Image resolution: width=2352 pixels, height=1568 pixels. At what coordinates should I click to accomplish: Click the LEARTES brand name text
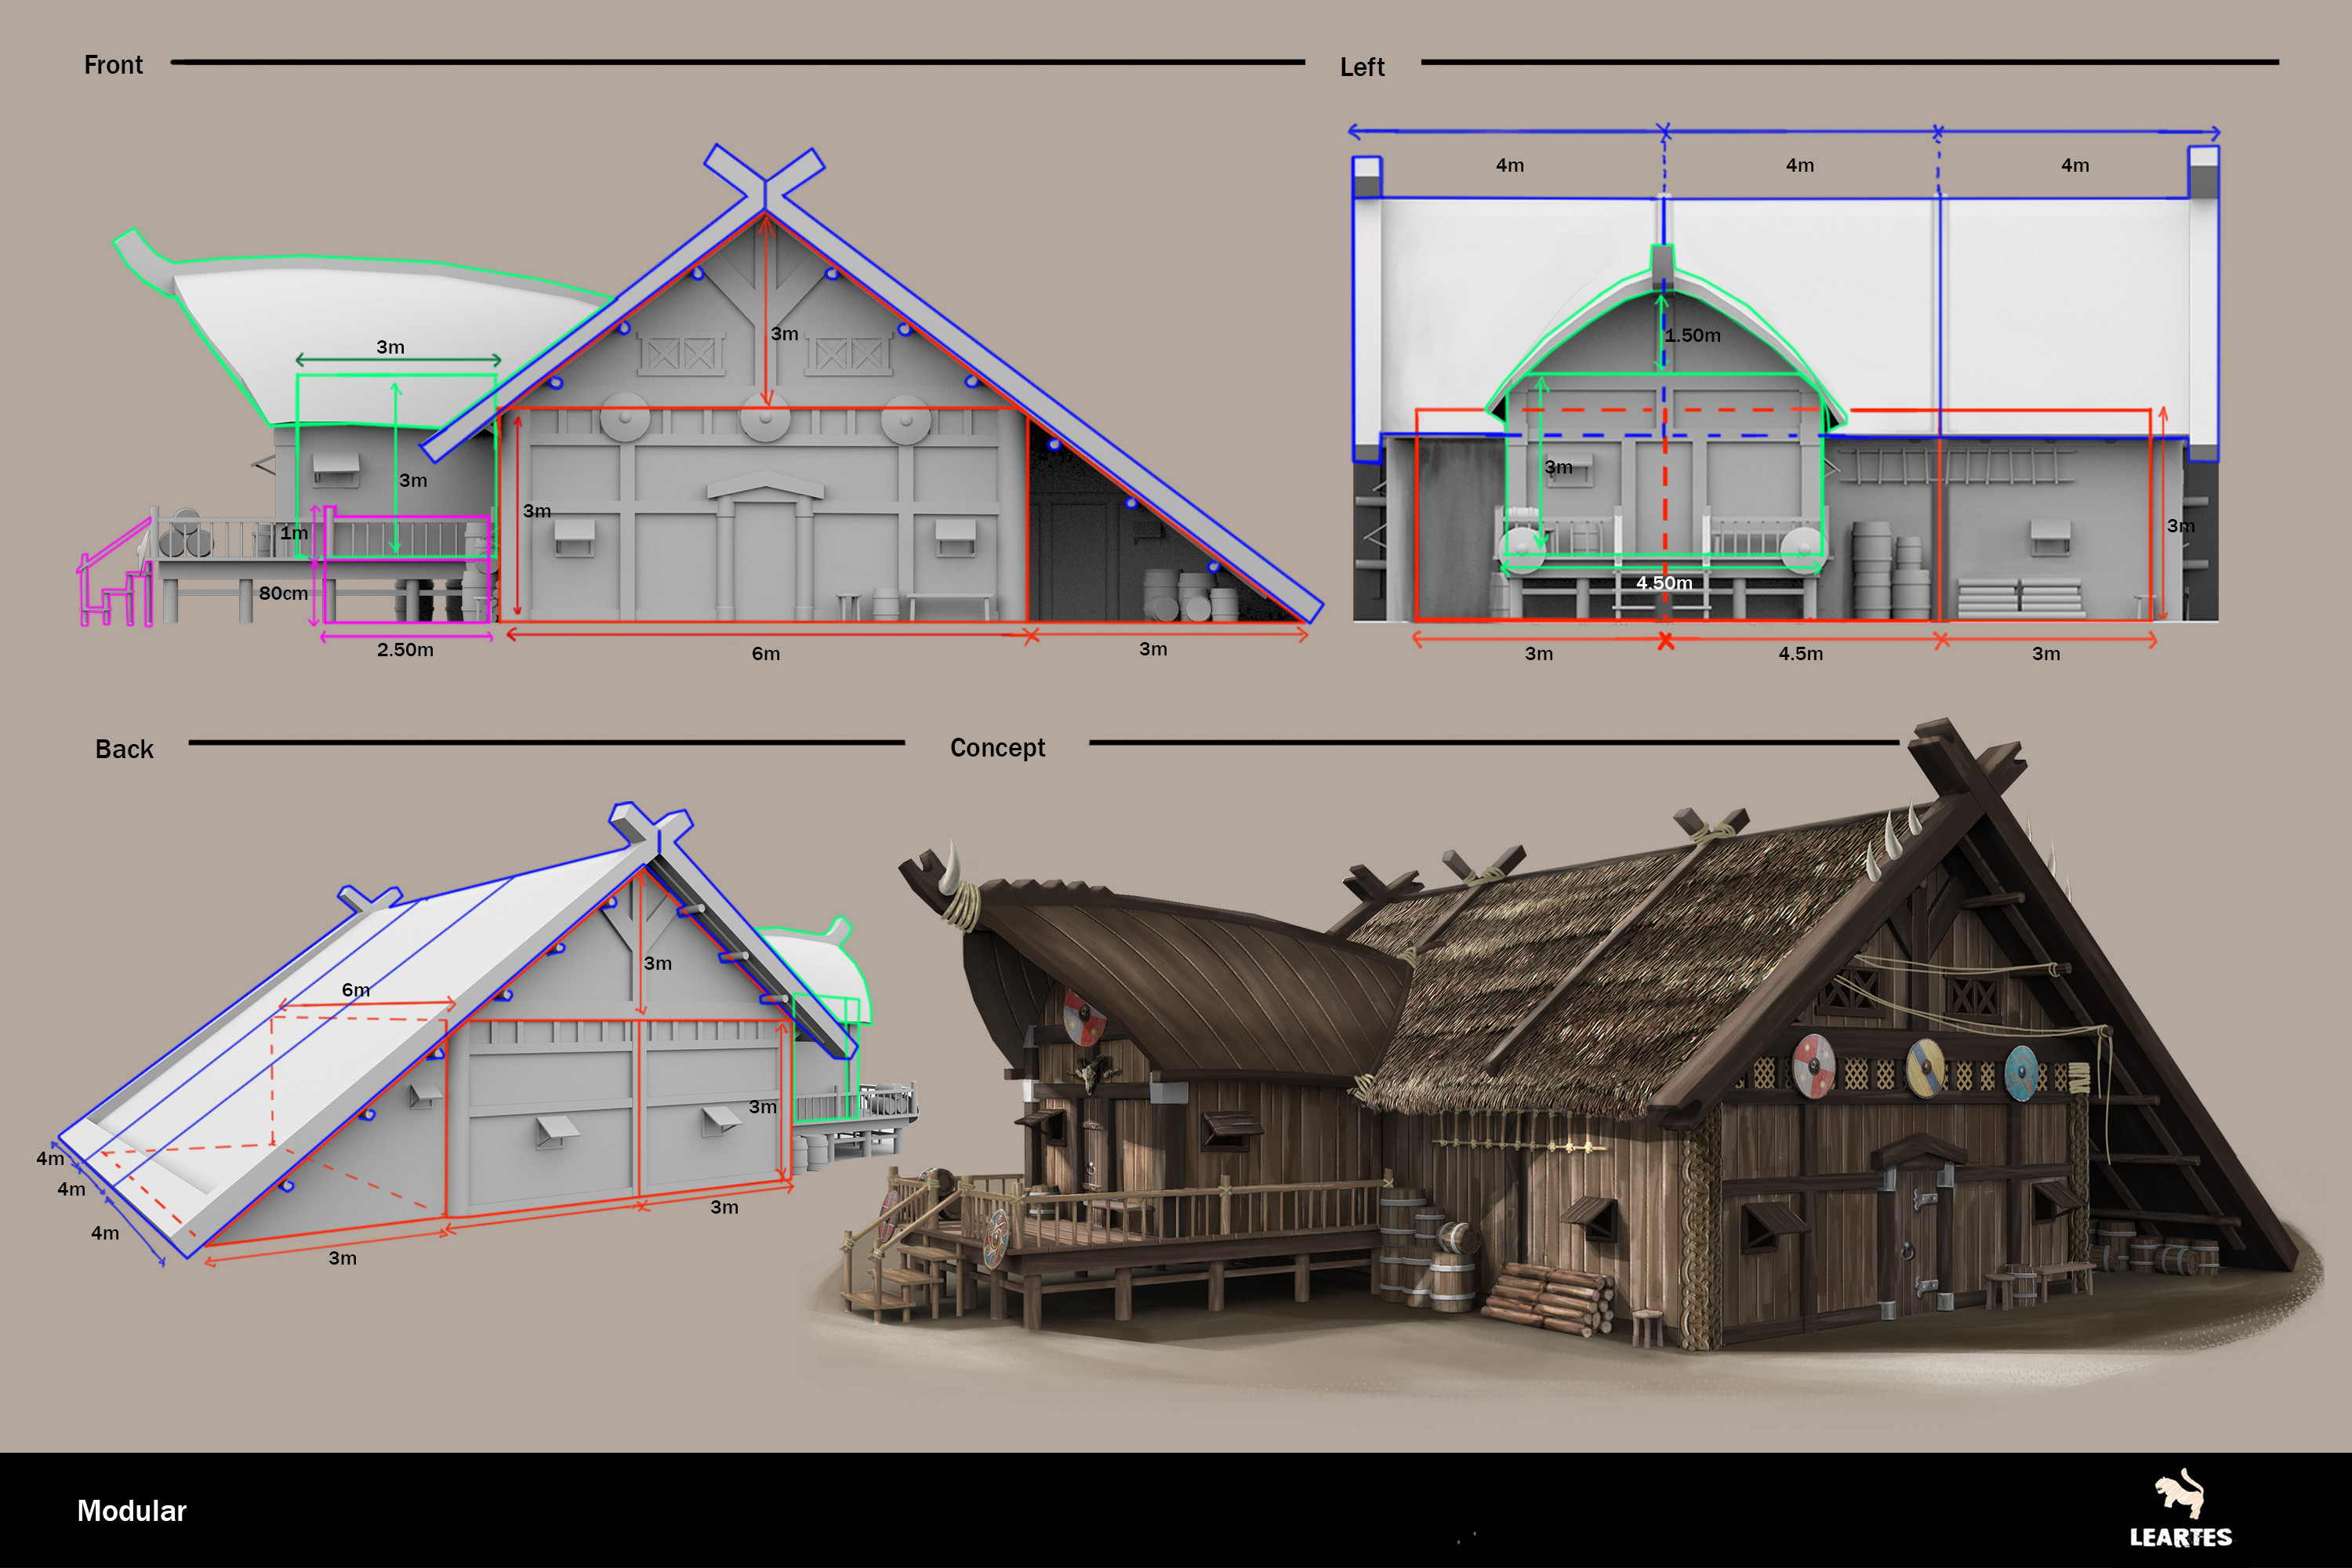pos(2180,1538)
